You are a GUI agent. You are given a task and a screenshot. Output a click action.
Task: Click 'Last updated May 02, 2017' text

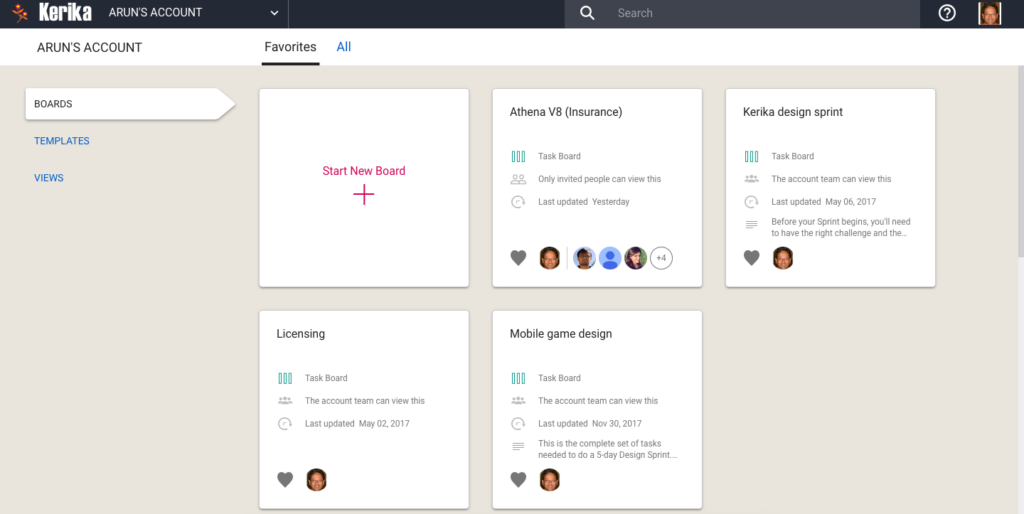coord(357,424)
